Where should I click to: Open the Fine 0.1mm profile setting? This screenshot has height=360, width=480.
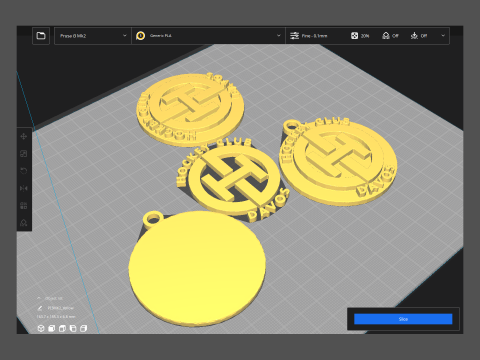(314, 36)
